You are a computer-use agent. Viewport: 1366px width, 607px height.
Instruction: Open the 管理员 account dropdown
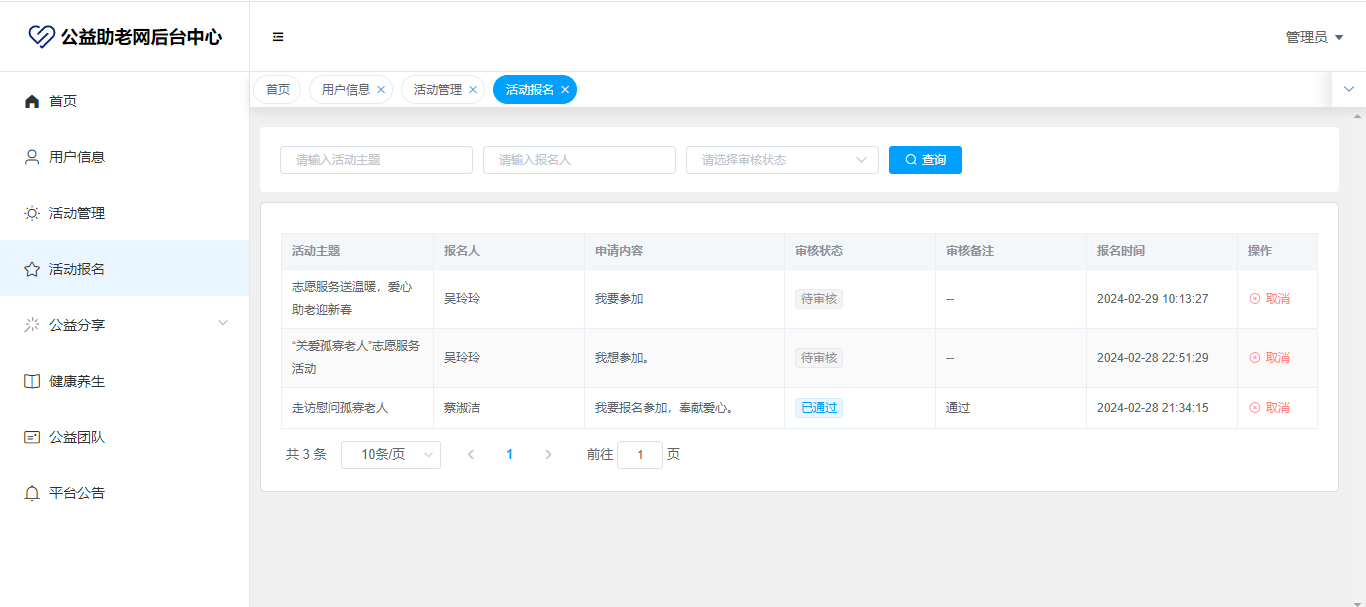[1313, 37]
